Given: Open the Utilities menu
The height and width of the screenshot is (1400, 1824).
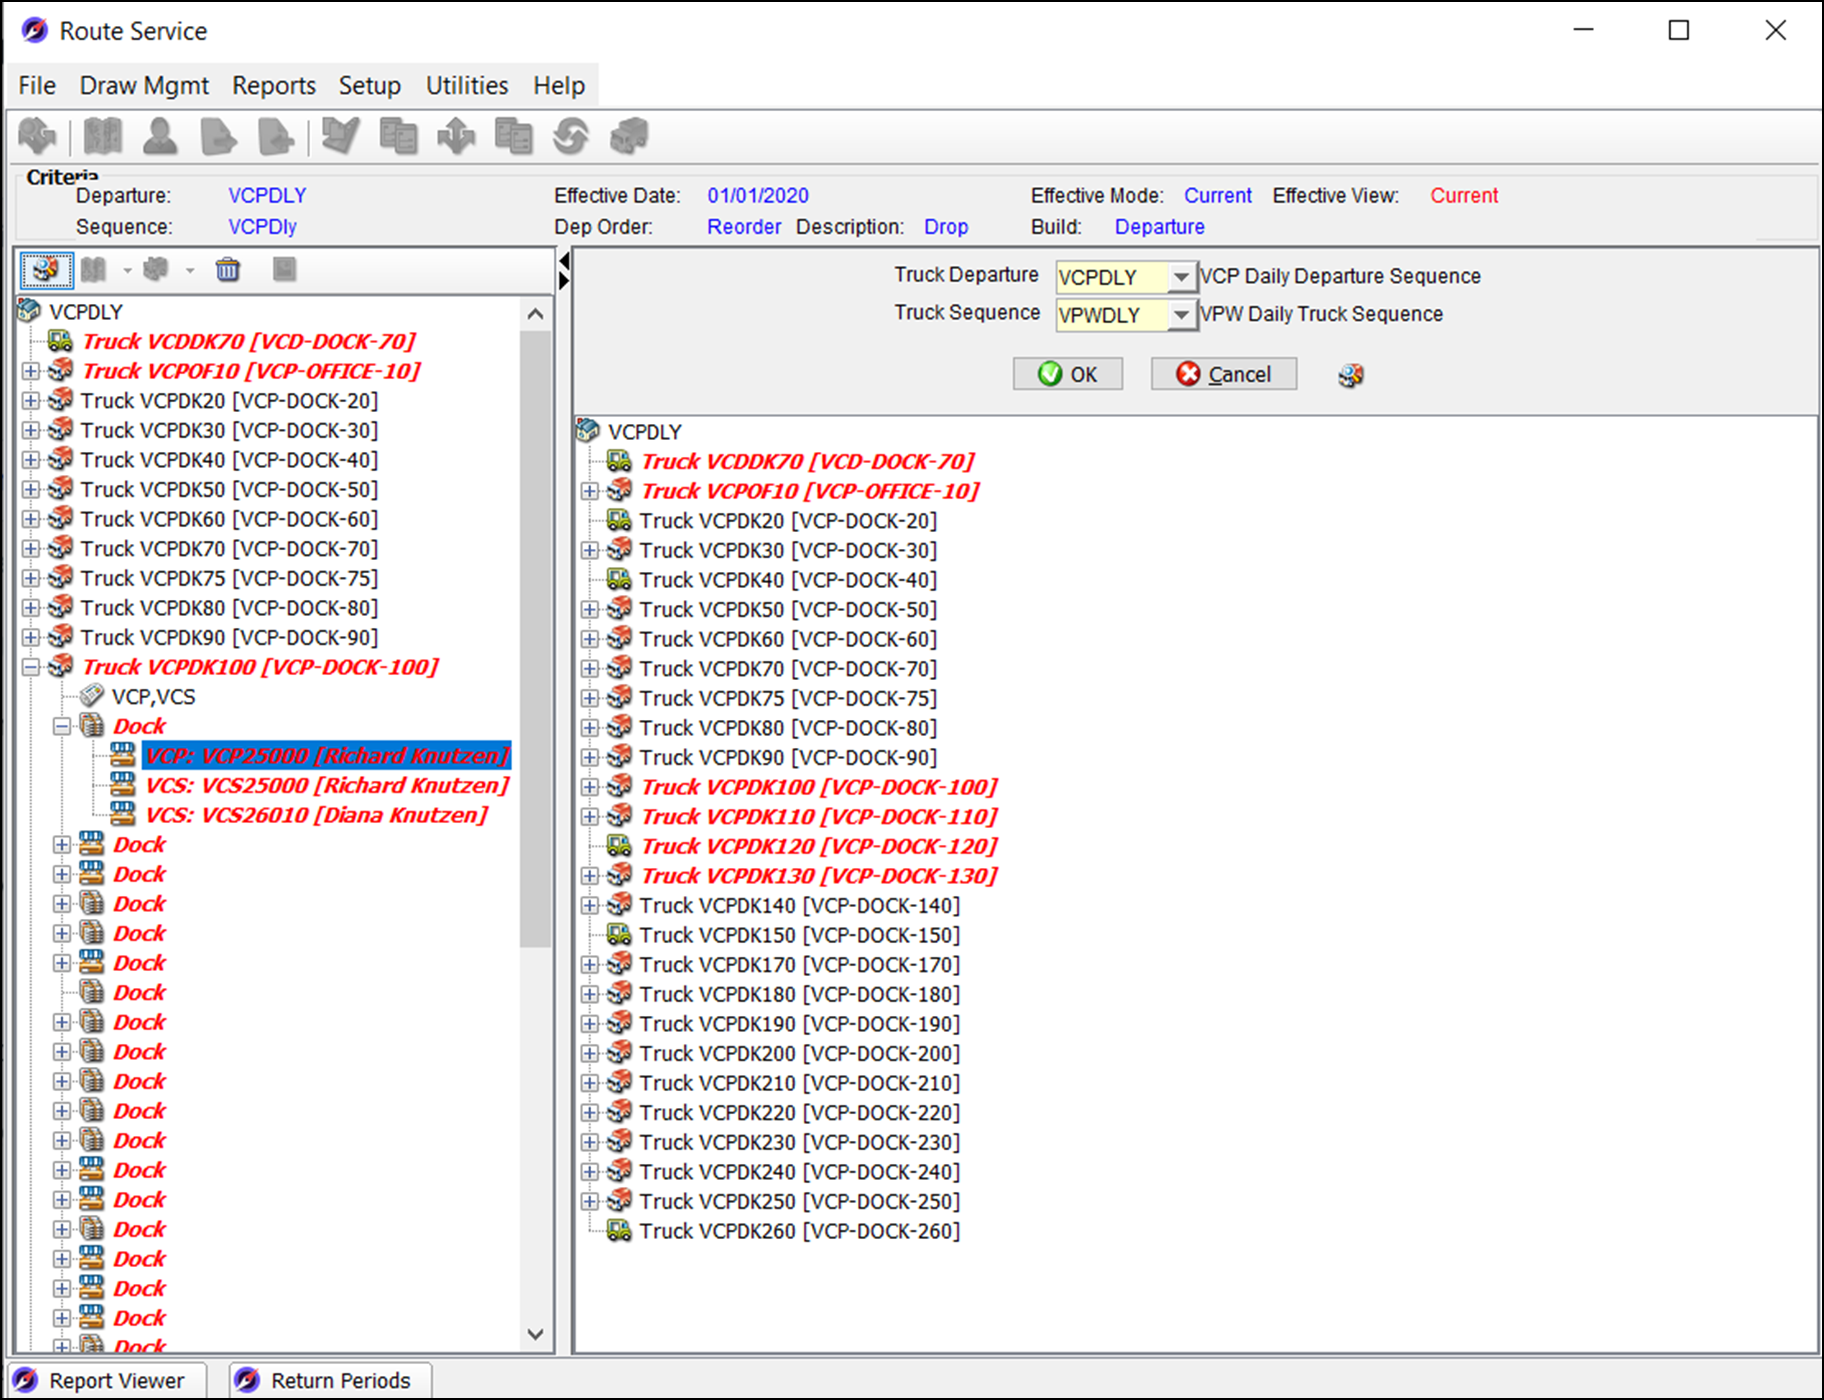Looking at the screenshot, I should click(x=466, y=86).
